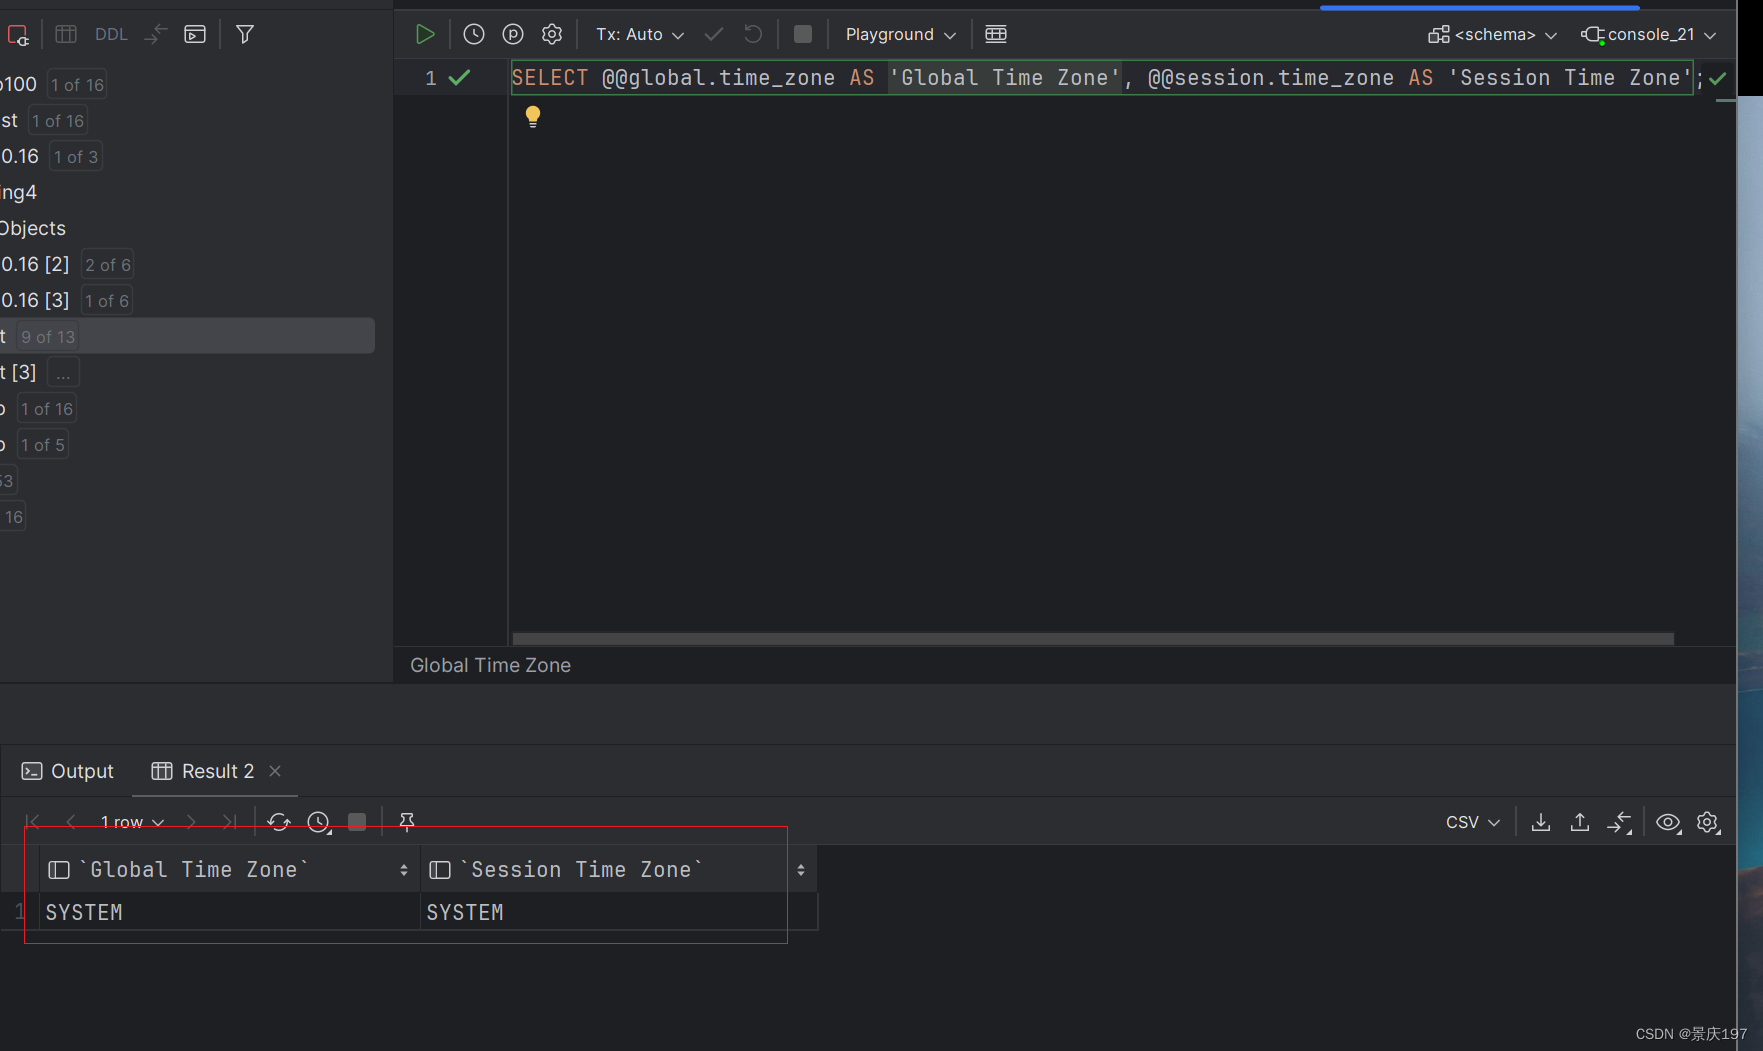Image resolution: width=1763 pixels, height=1051 pixels.
Task: Open the table view icon in sidebar toolbar
Action: 66,34
